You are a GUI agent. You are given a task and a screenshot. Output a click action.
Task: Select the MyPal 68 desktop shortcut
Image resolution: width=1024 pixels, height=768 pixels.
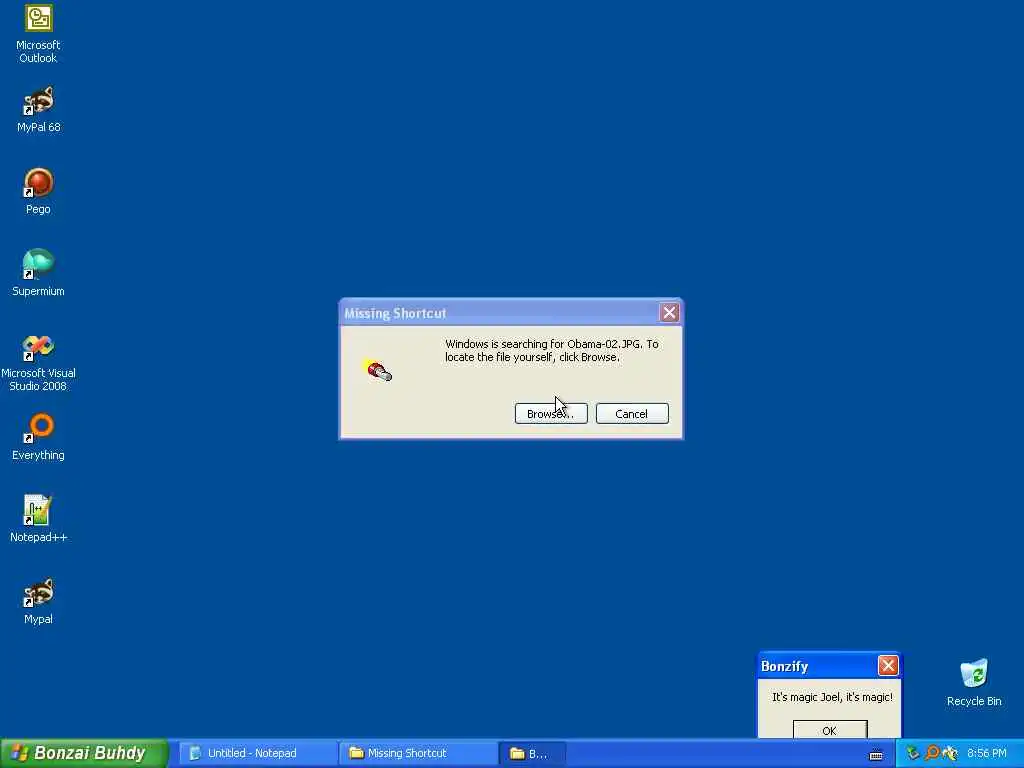coord(39,110)
